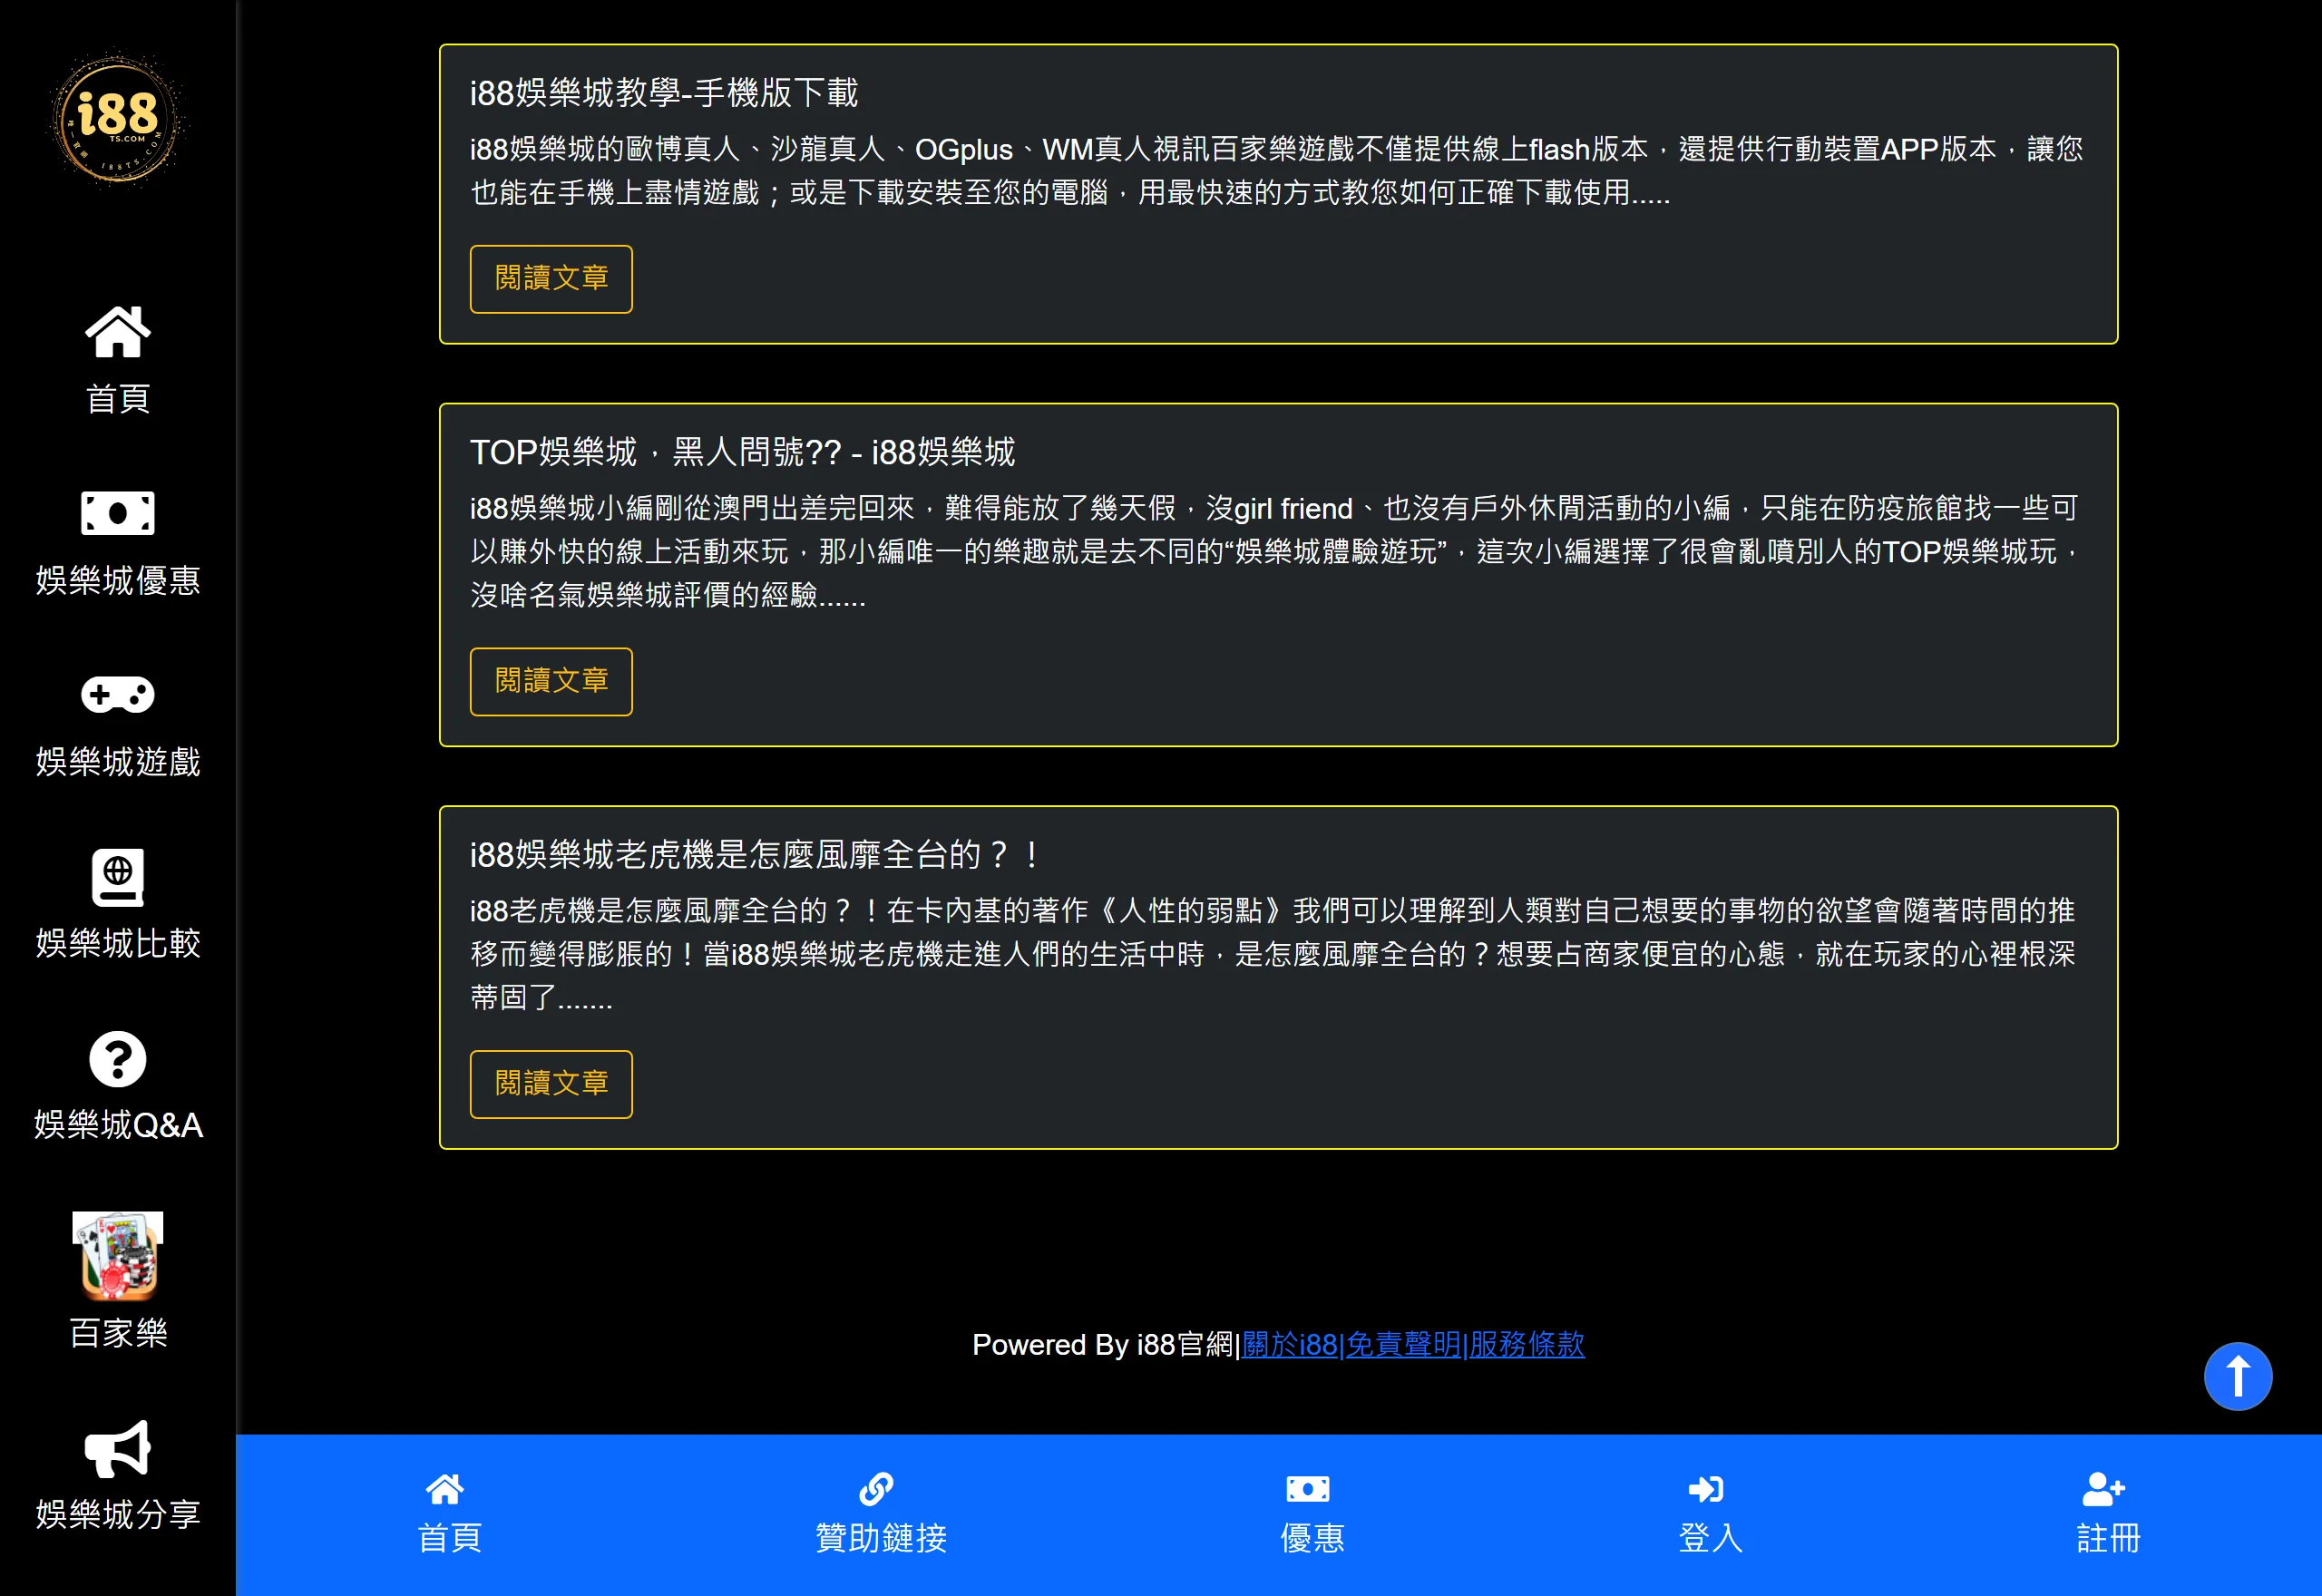Select 娛樂城Q&A label in the sidebar
Screen dimensions: 2322x1596
click(118, 1125)
